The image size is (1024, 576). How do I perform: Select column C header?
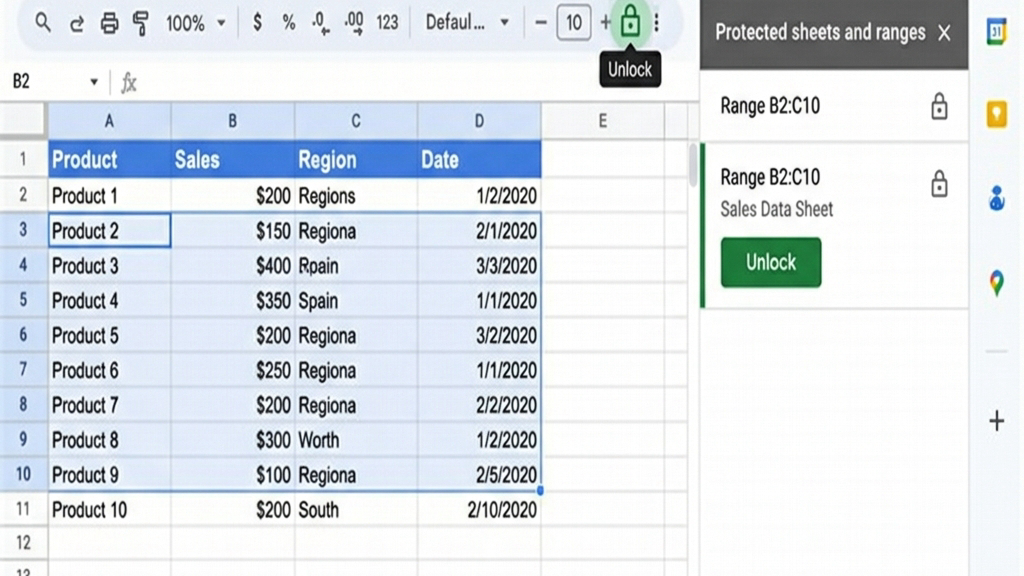[356, 121]
